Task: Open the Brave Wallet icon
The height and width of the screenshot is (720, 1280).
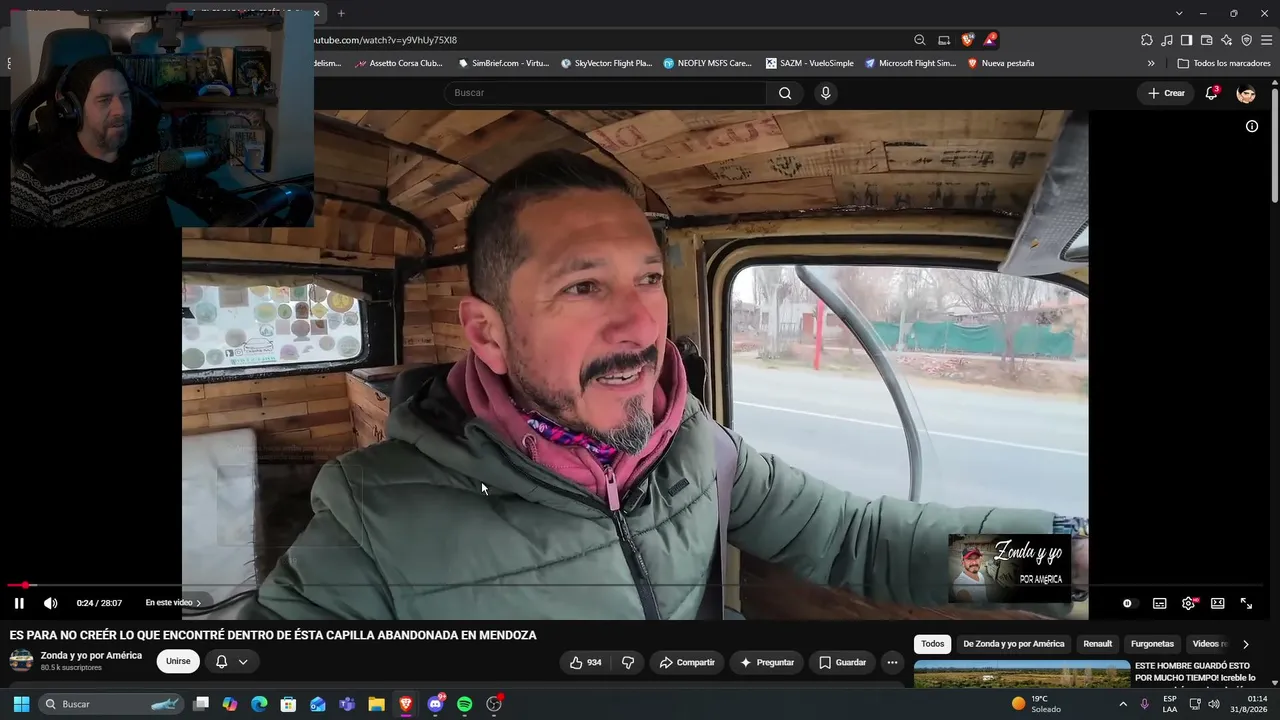Action: click(x=1206, y=40)
